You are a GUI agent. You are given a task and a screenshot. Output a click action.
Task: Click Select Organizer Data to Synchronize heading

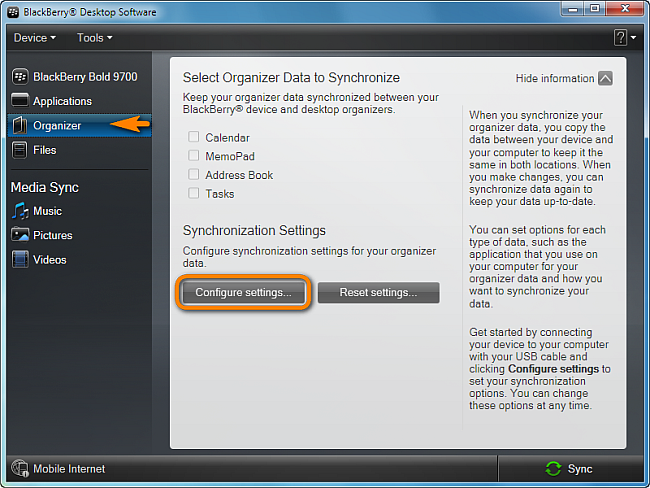[291, 78]
